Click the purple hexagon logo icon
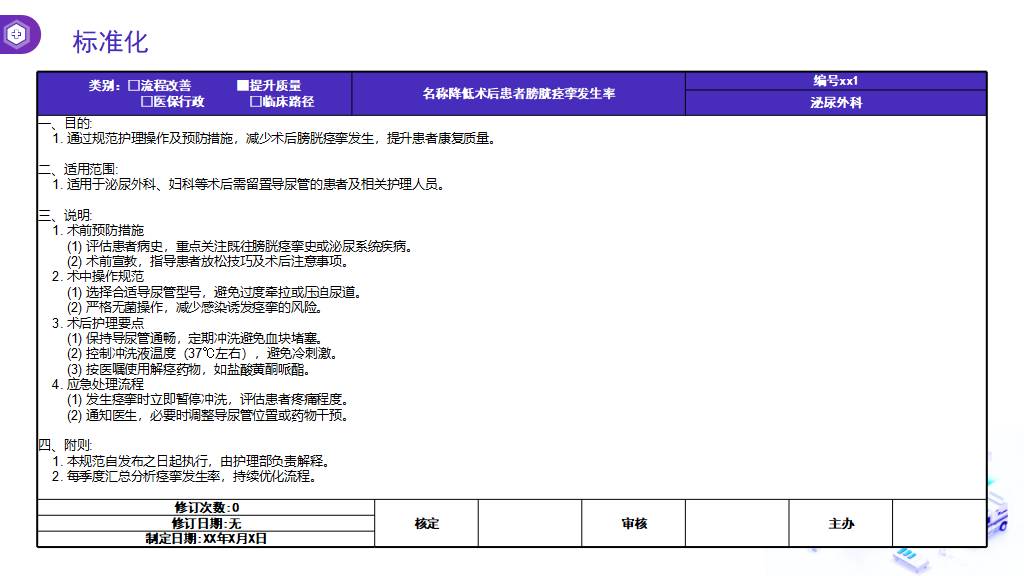This screenshot has width=1024, height=576. pyautogui.click(x=17, y=35)
